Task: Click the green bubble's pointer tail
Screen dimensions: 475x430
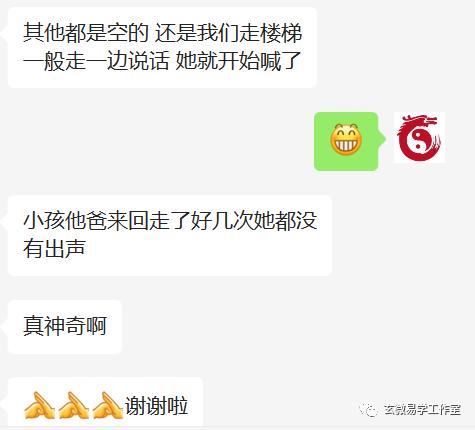Action: (382, 139)
